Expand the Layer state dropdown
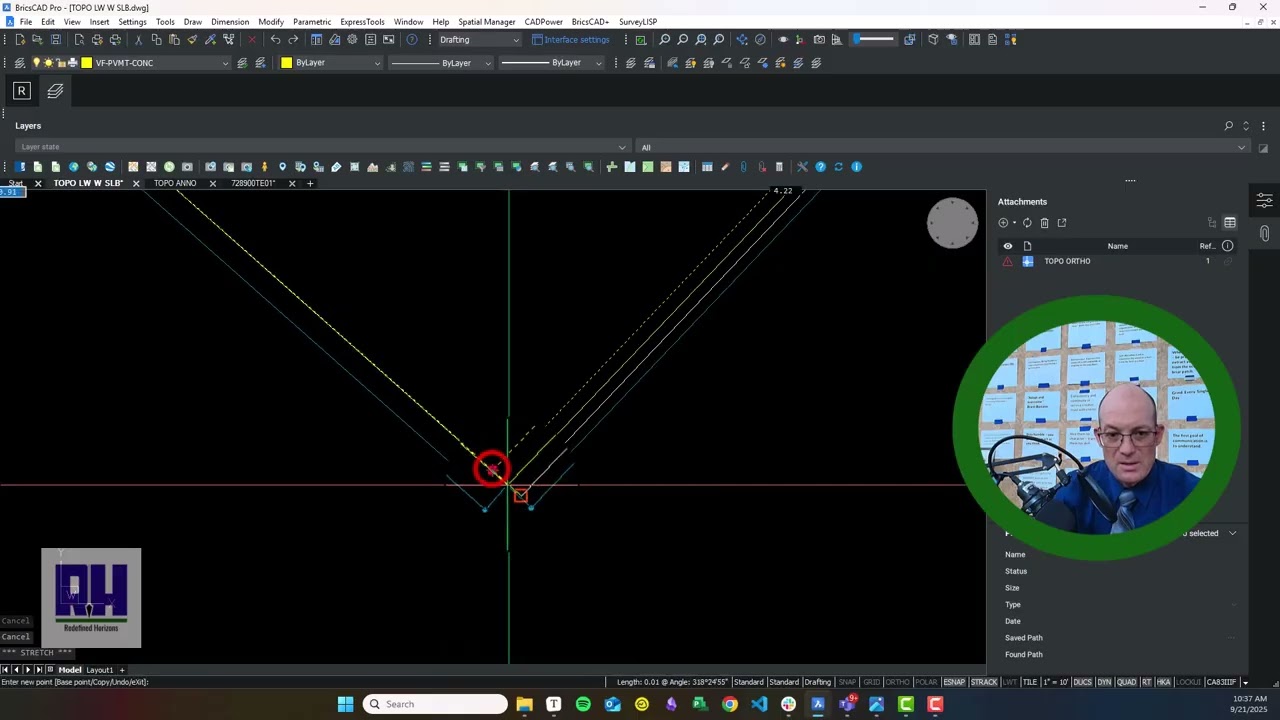This screenshot has width=1280, height=720. [322, 147]
